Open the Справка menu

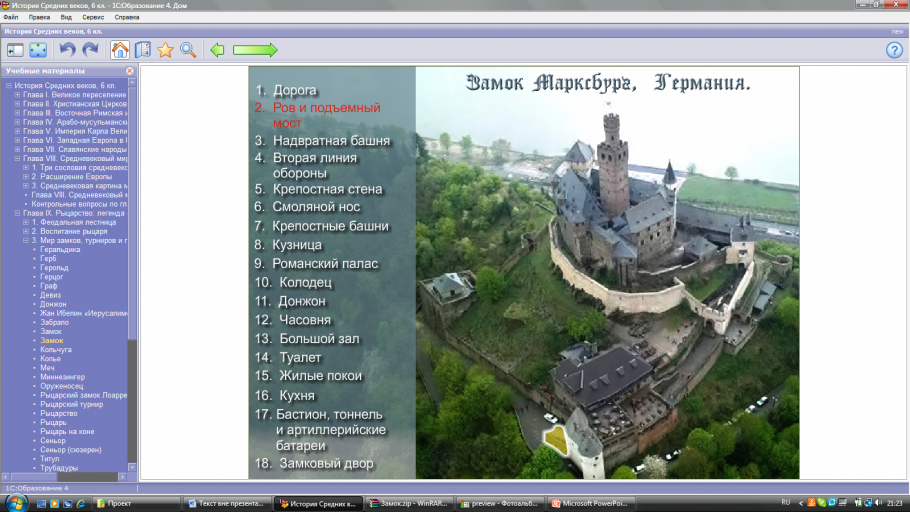127,17
